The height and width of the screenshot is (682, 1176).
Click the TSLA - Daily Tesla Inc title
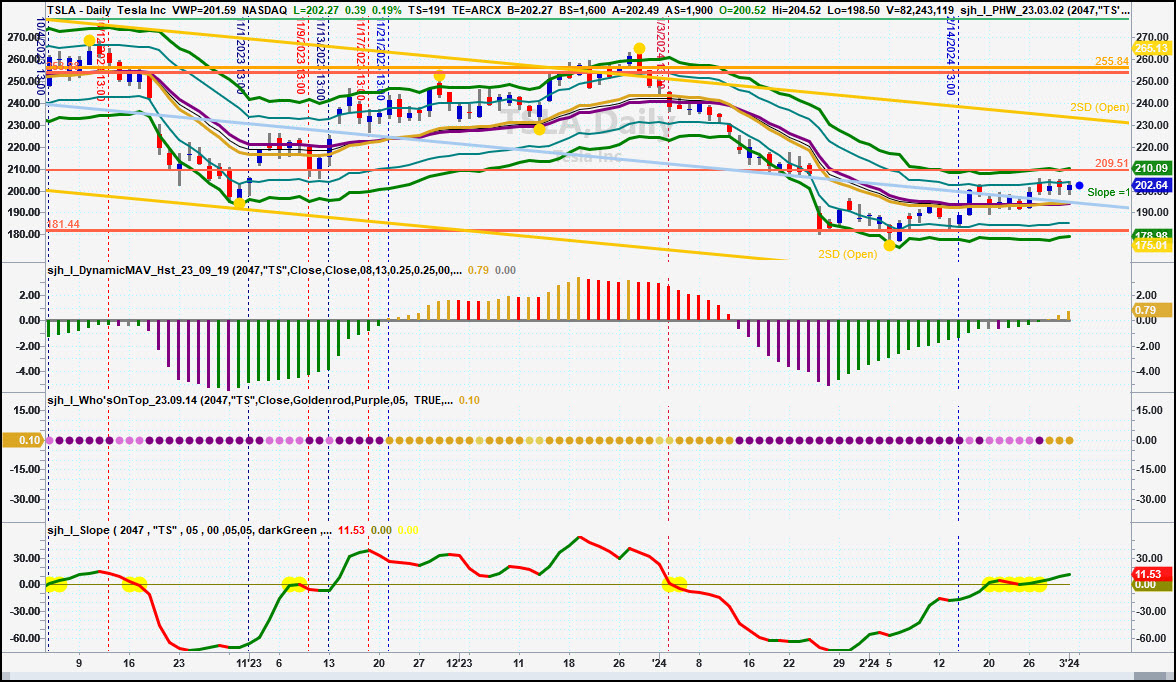106,11
